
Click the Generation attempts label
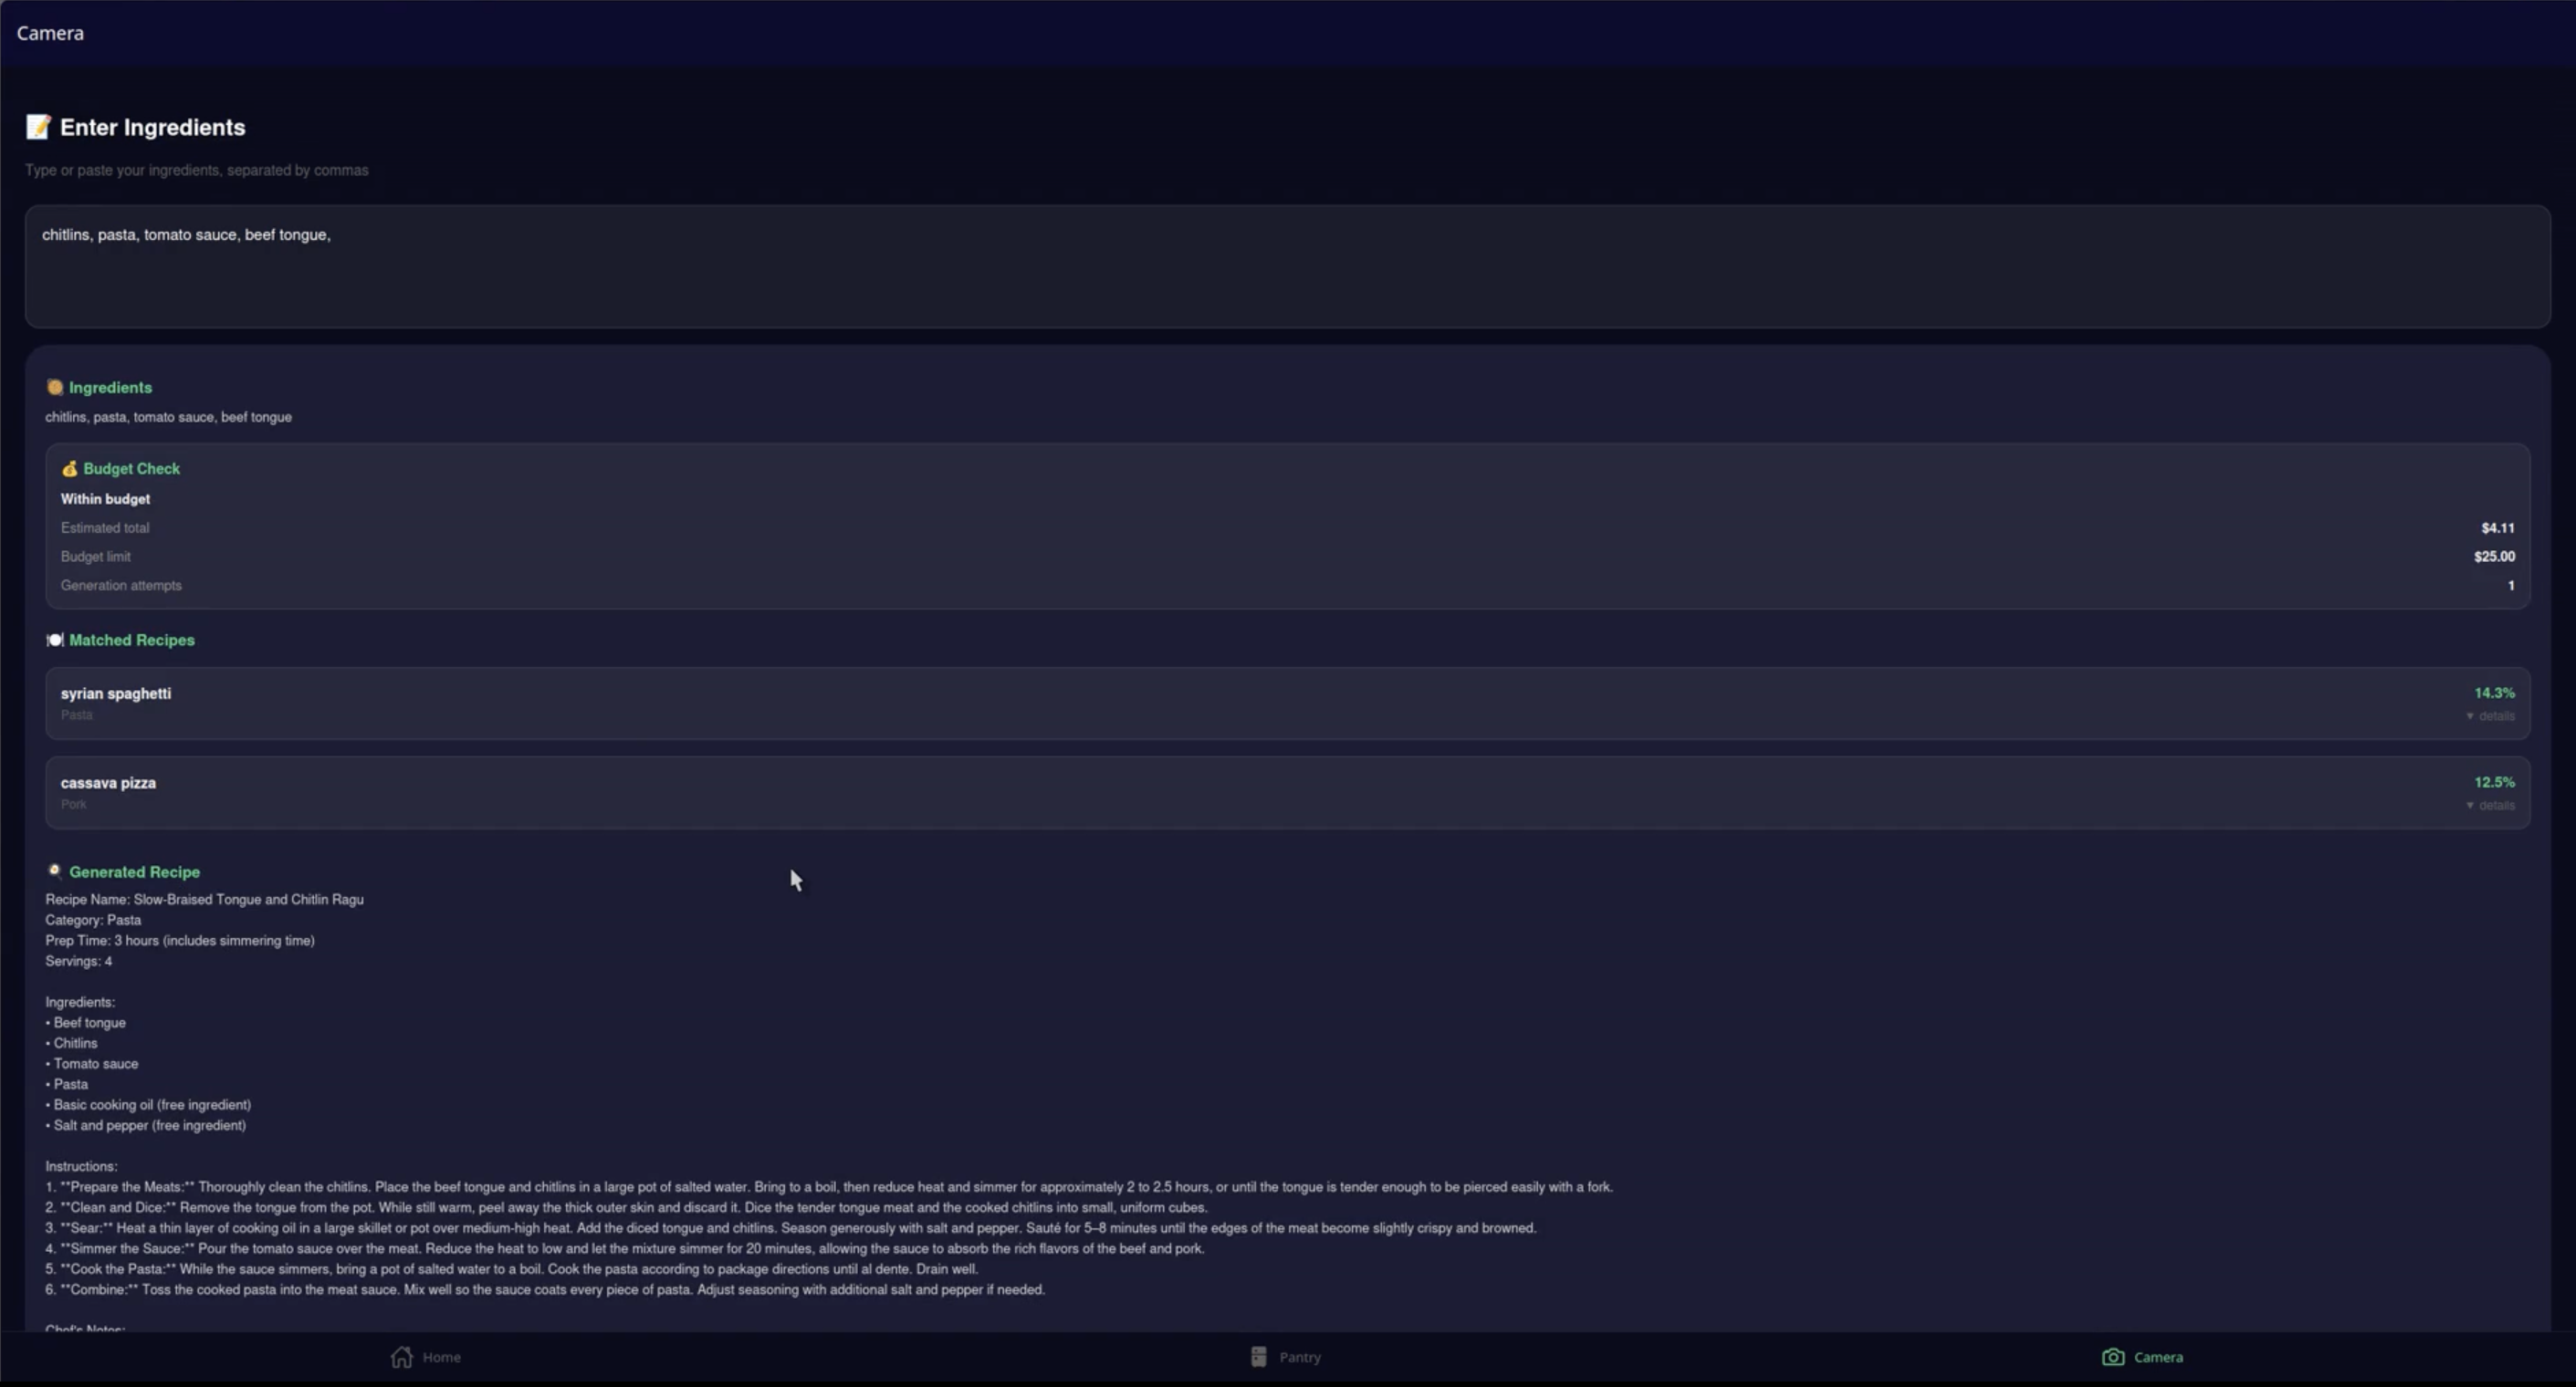coord(121,586)
